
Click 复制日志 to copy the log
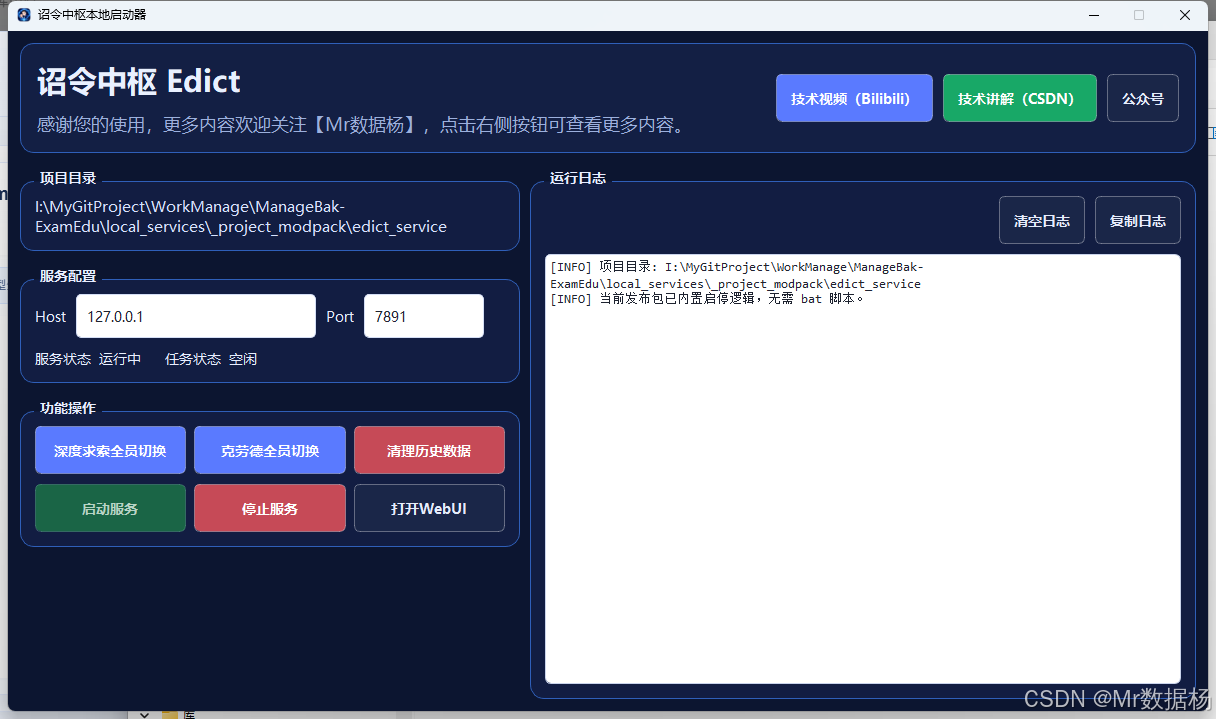(1137, 220)
